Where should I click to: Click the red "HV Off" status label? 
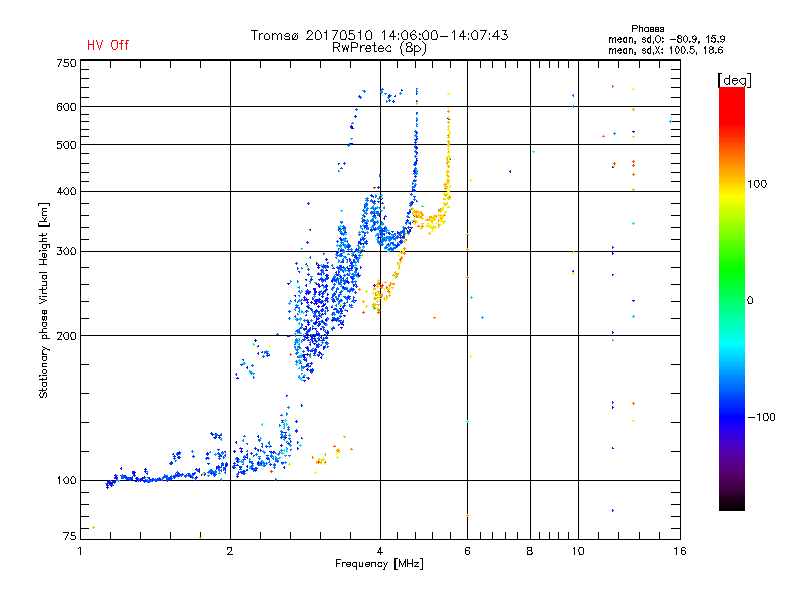pyautogui.click(x=108, y=45)
